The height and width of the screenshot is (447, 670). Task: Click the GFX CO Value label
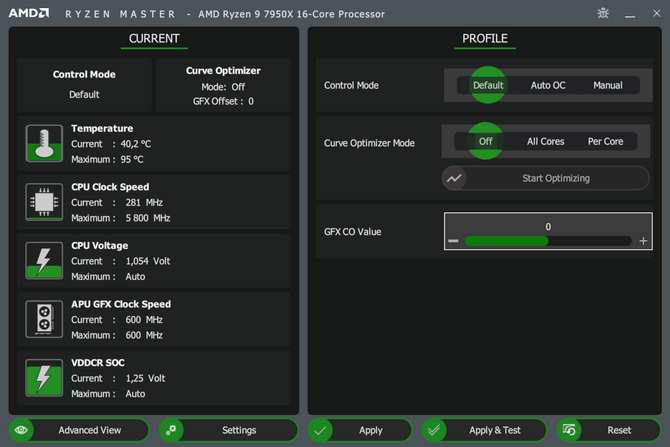tap(353, 232)
